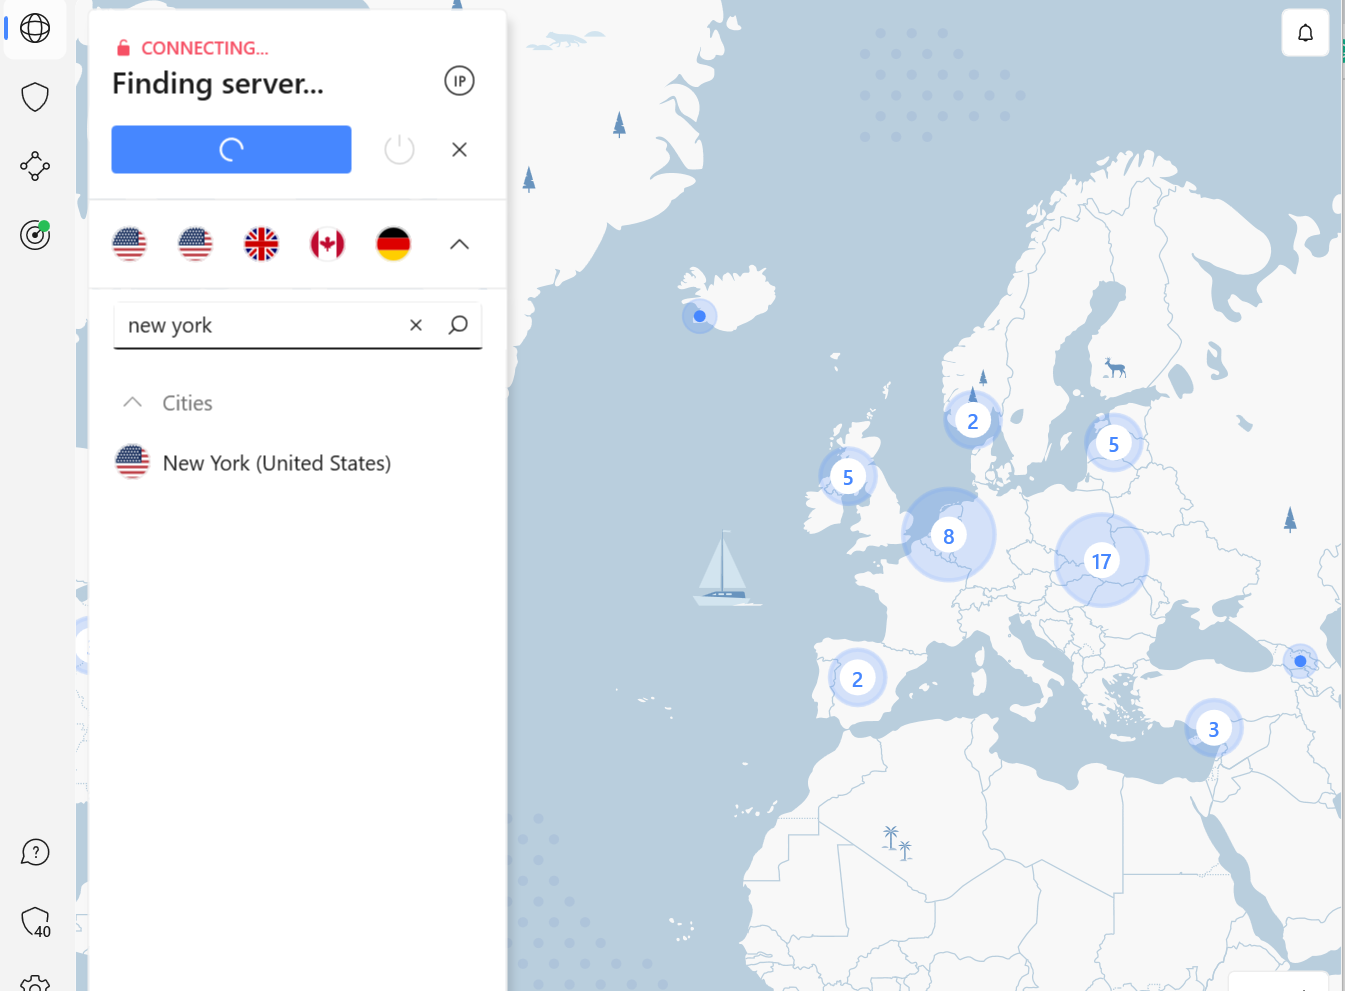Viewport: 1345px width, 991px height.
Task: Click the 17-server cluster on map
Action: [1101, 561]
